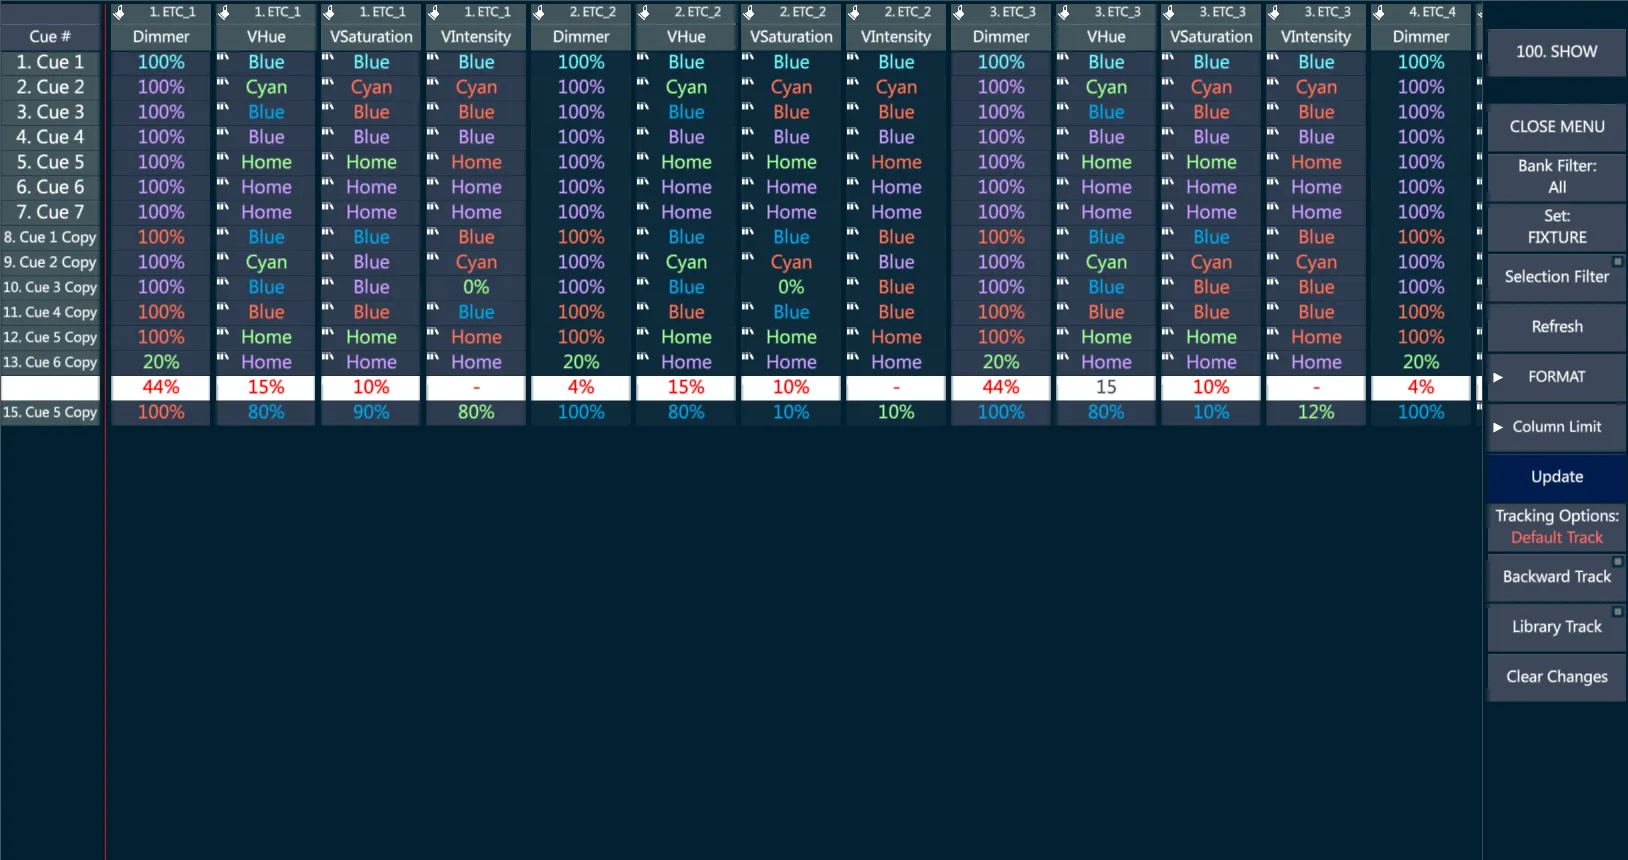Click fixture icon above ETC_1 VSaturation column
Screen dimensions: 1628x860
[x=329, y=13]
